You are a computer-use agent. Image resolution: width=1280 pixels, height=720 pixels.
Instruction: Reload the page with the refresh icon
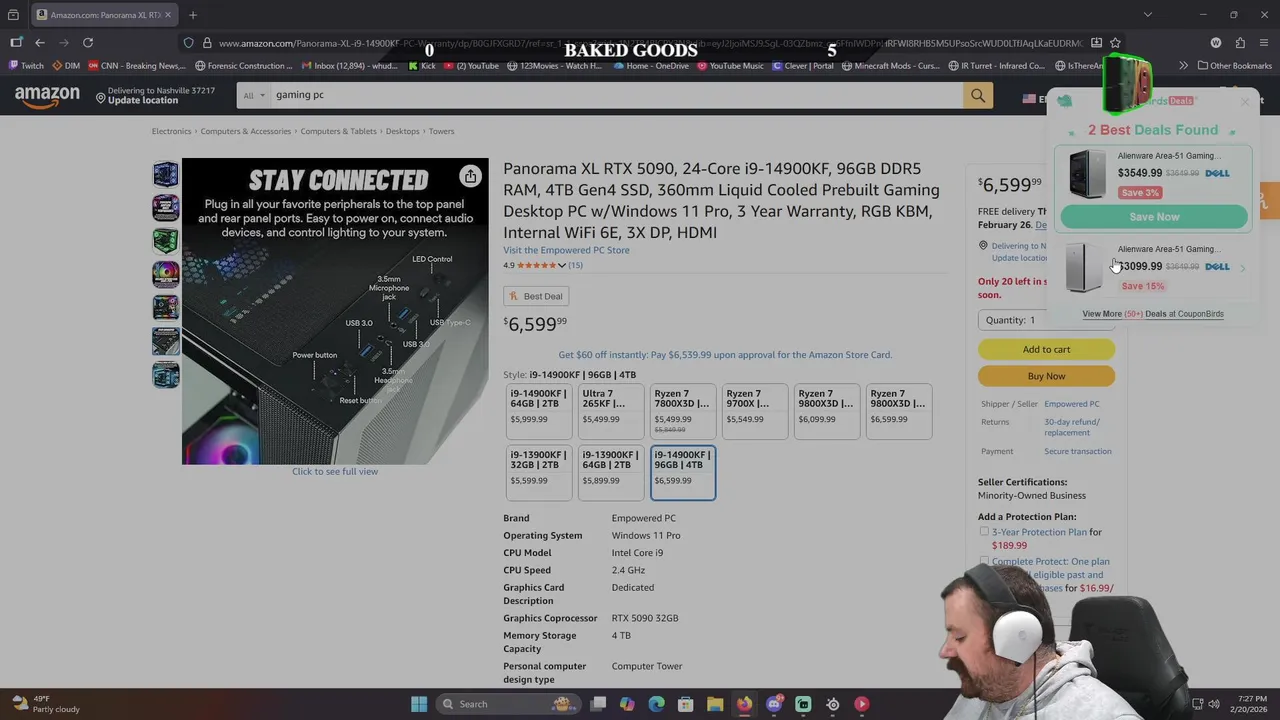click(88, 43)
